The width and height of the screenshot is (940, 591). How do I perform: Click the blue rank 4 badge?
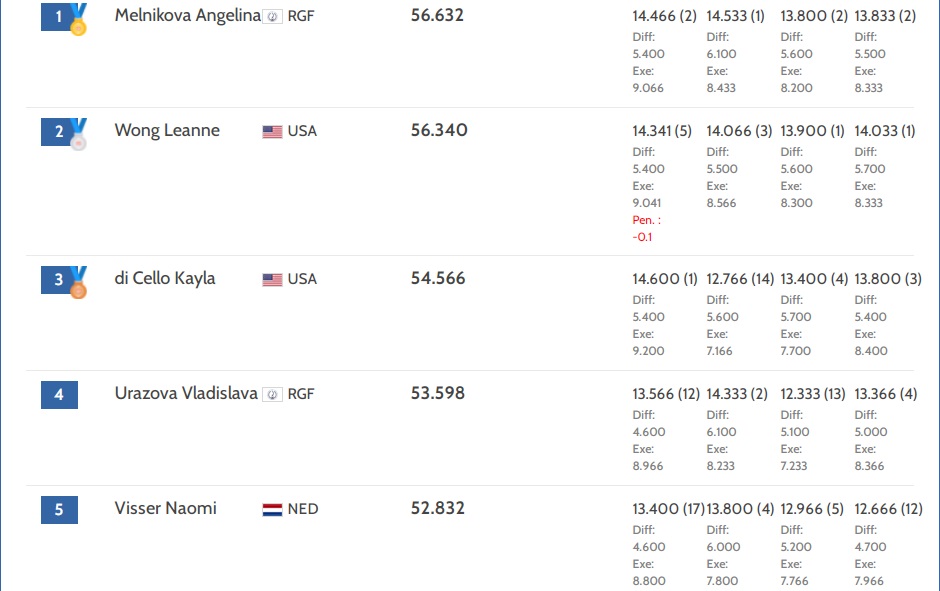[59, 394]
